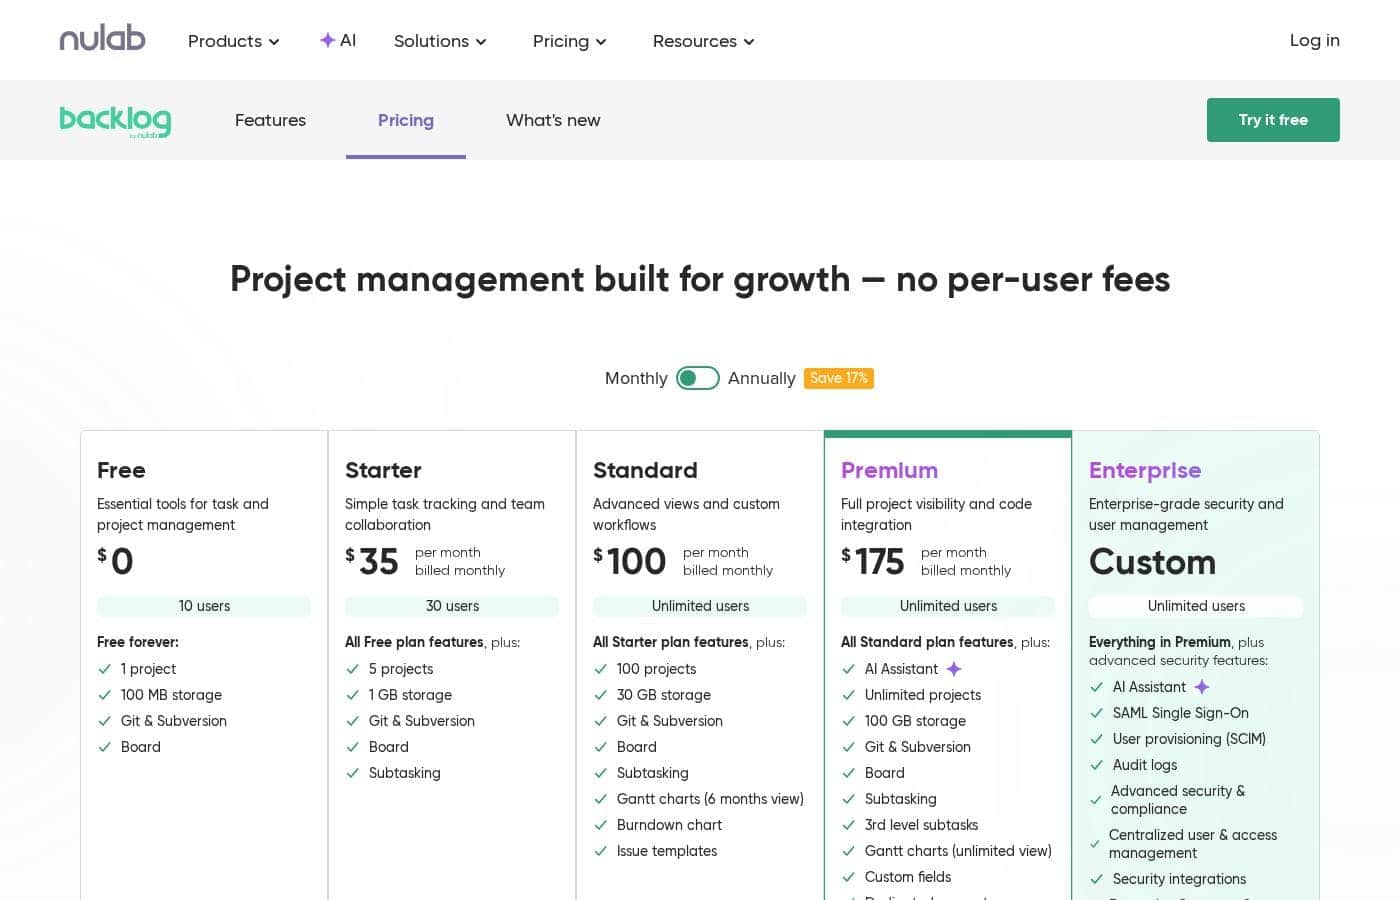Click the Try it free button
The image size is (1400, 900).
1273,120
